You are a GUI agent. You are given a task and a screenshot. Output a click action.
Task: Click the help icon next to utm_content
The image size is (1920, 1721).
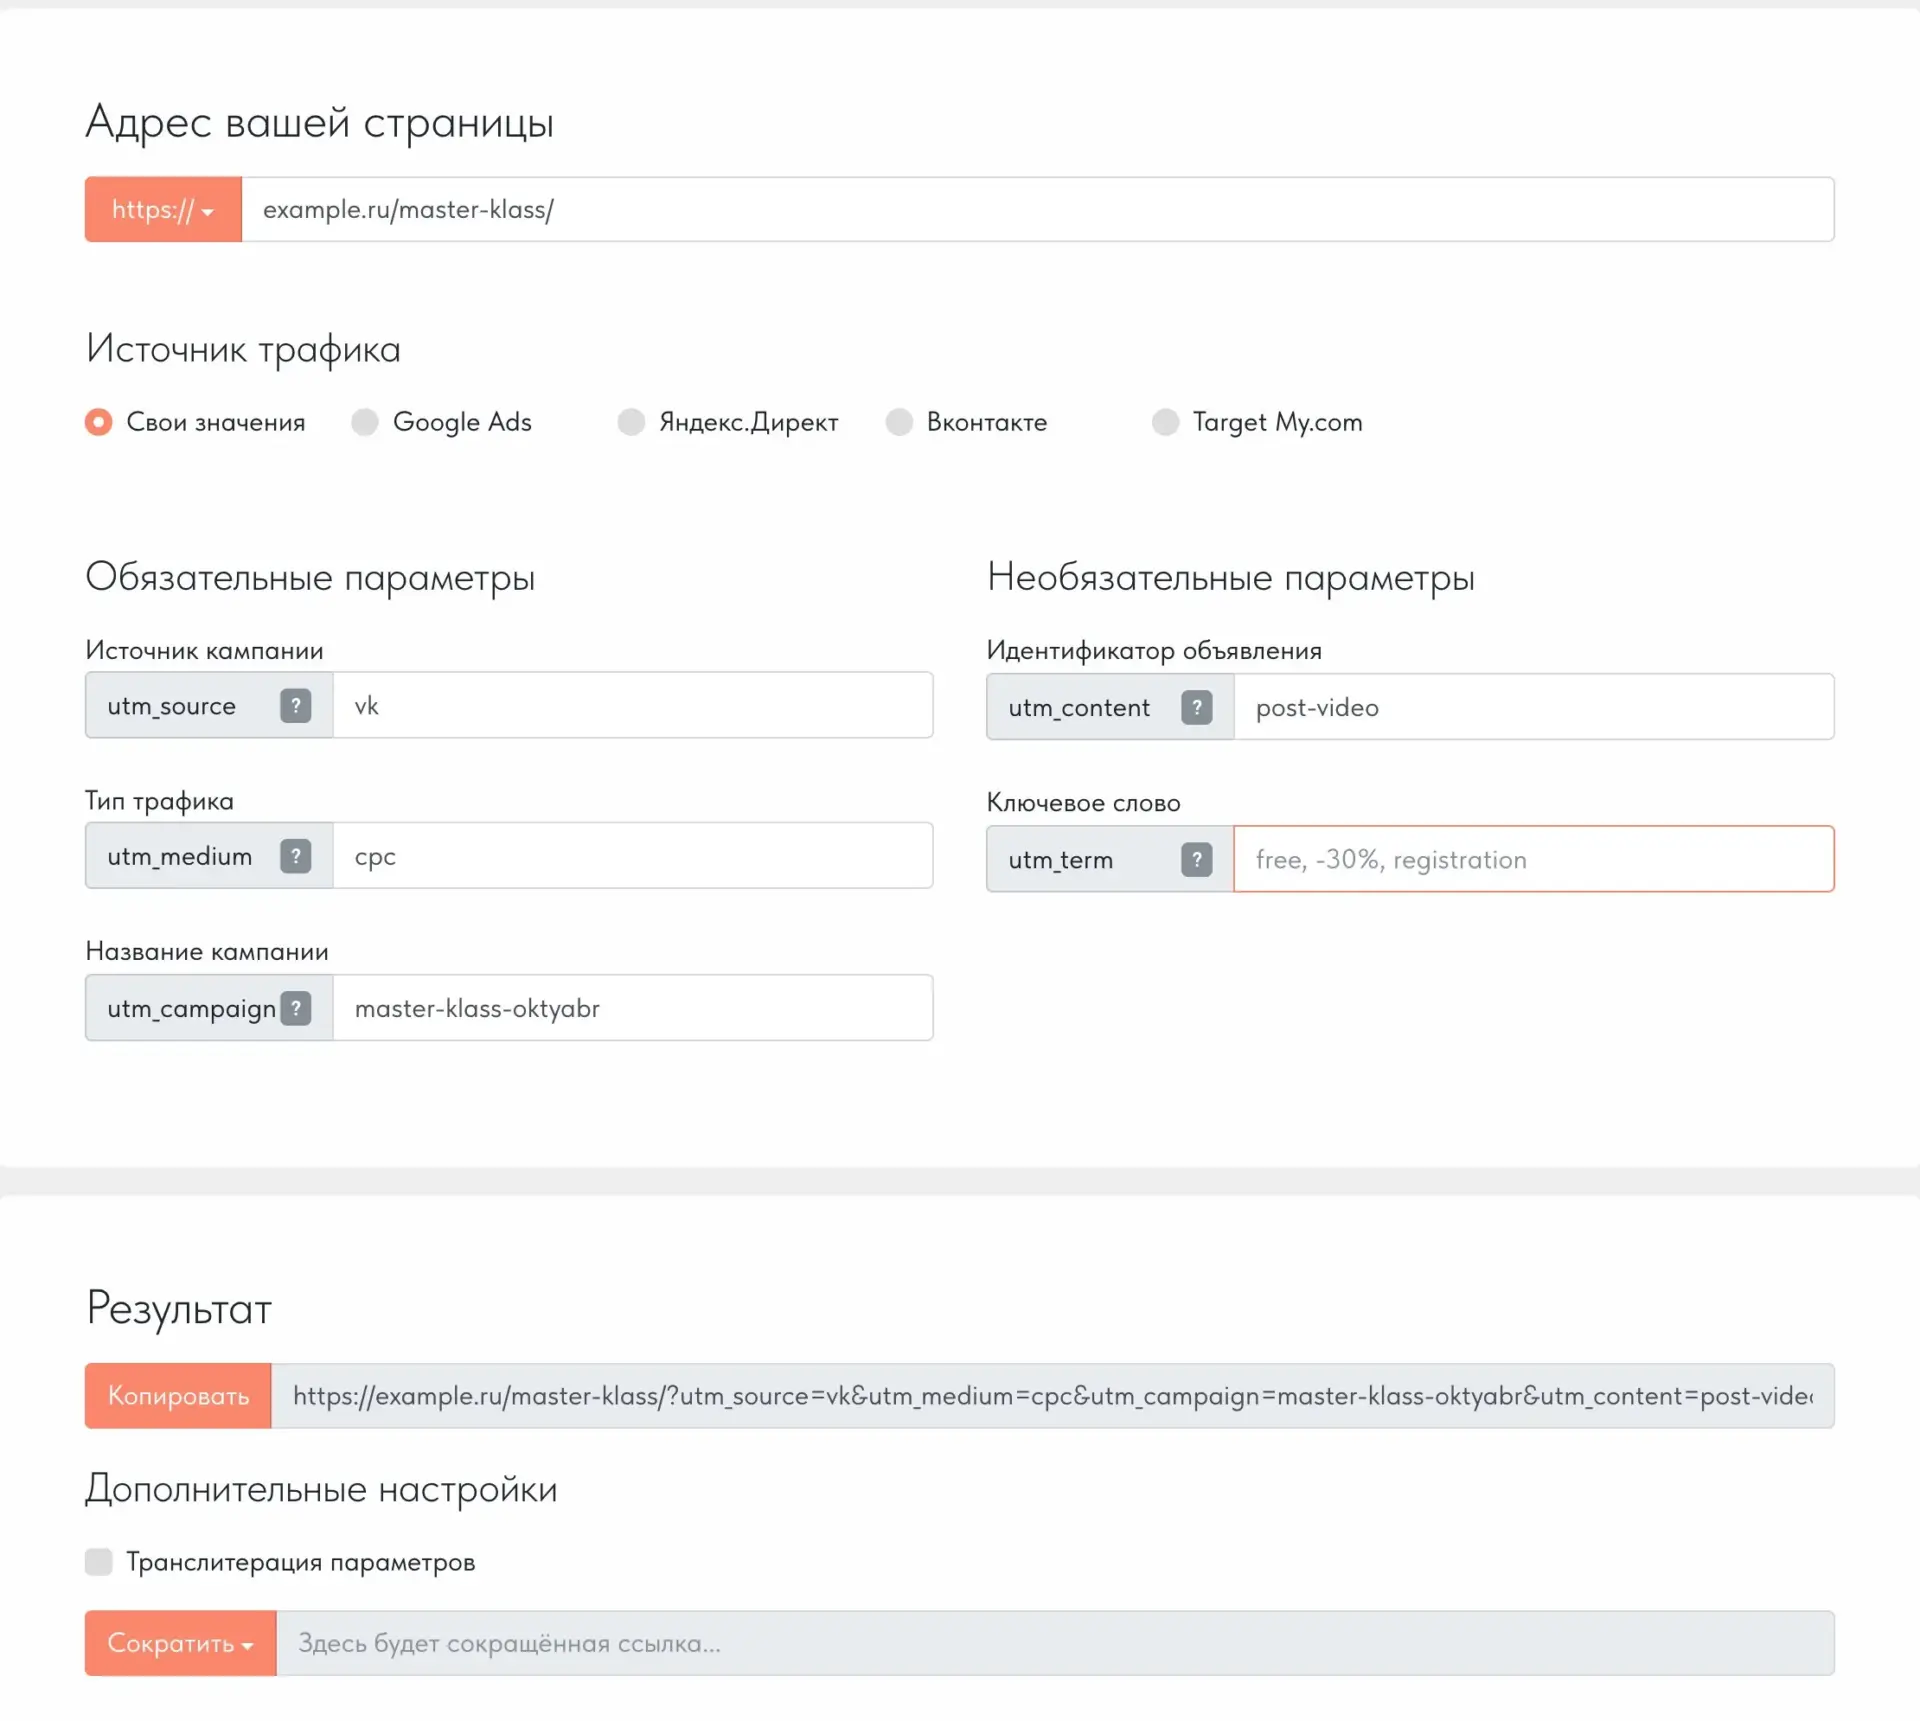point(1196,708)
